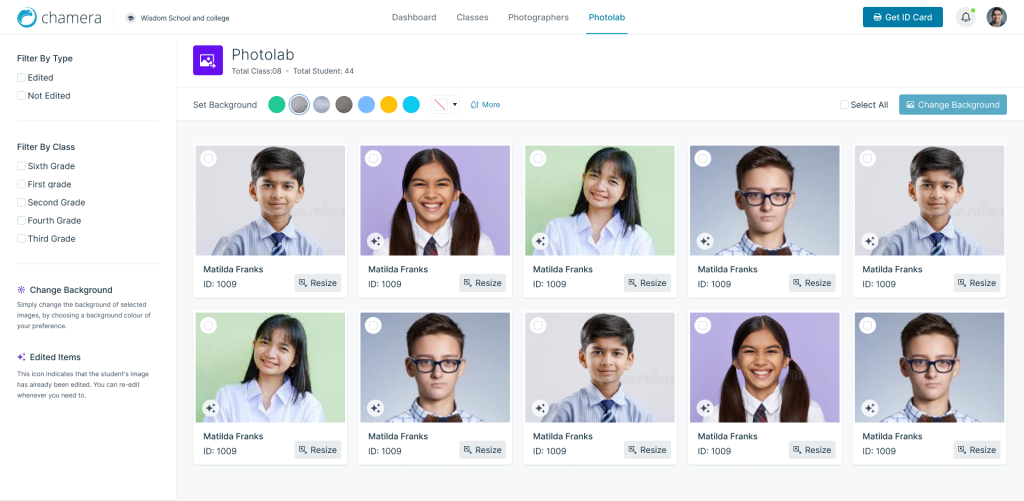Enable the Edited filter checkbox
The width and height of the screenshot is (1024, 501).
click(x=22, y=77)
